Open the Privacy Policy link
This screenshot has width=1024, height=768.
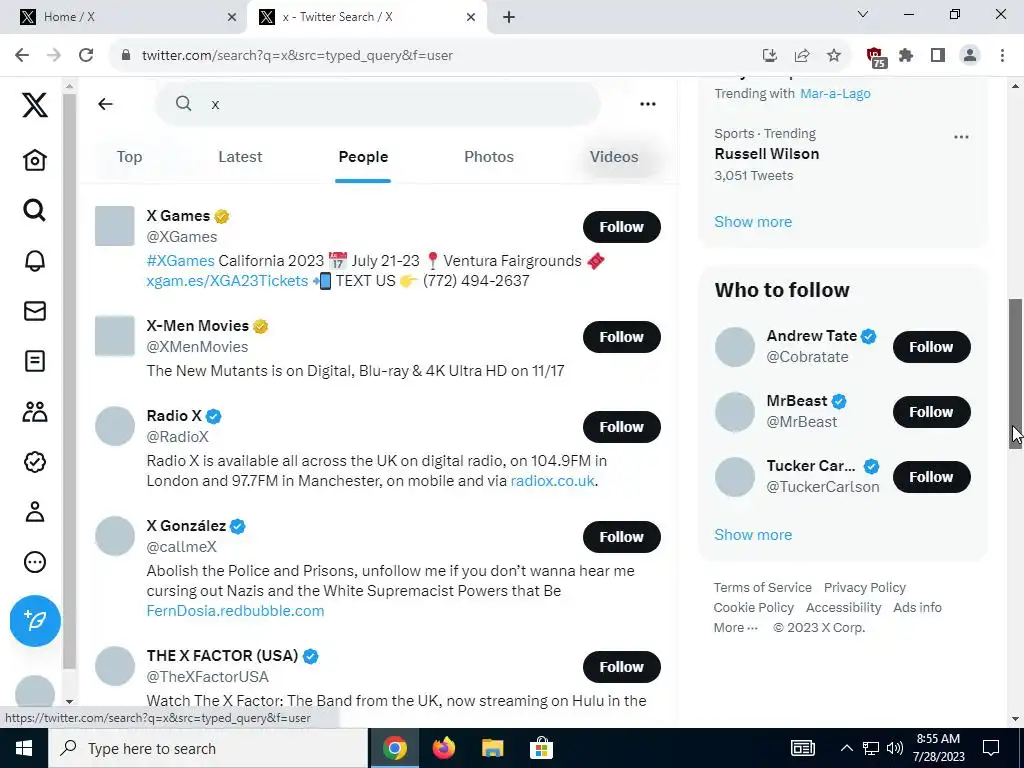pos(865,587)
